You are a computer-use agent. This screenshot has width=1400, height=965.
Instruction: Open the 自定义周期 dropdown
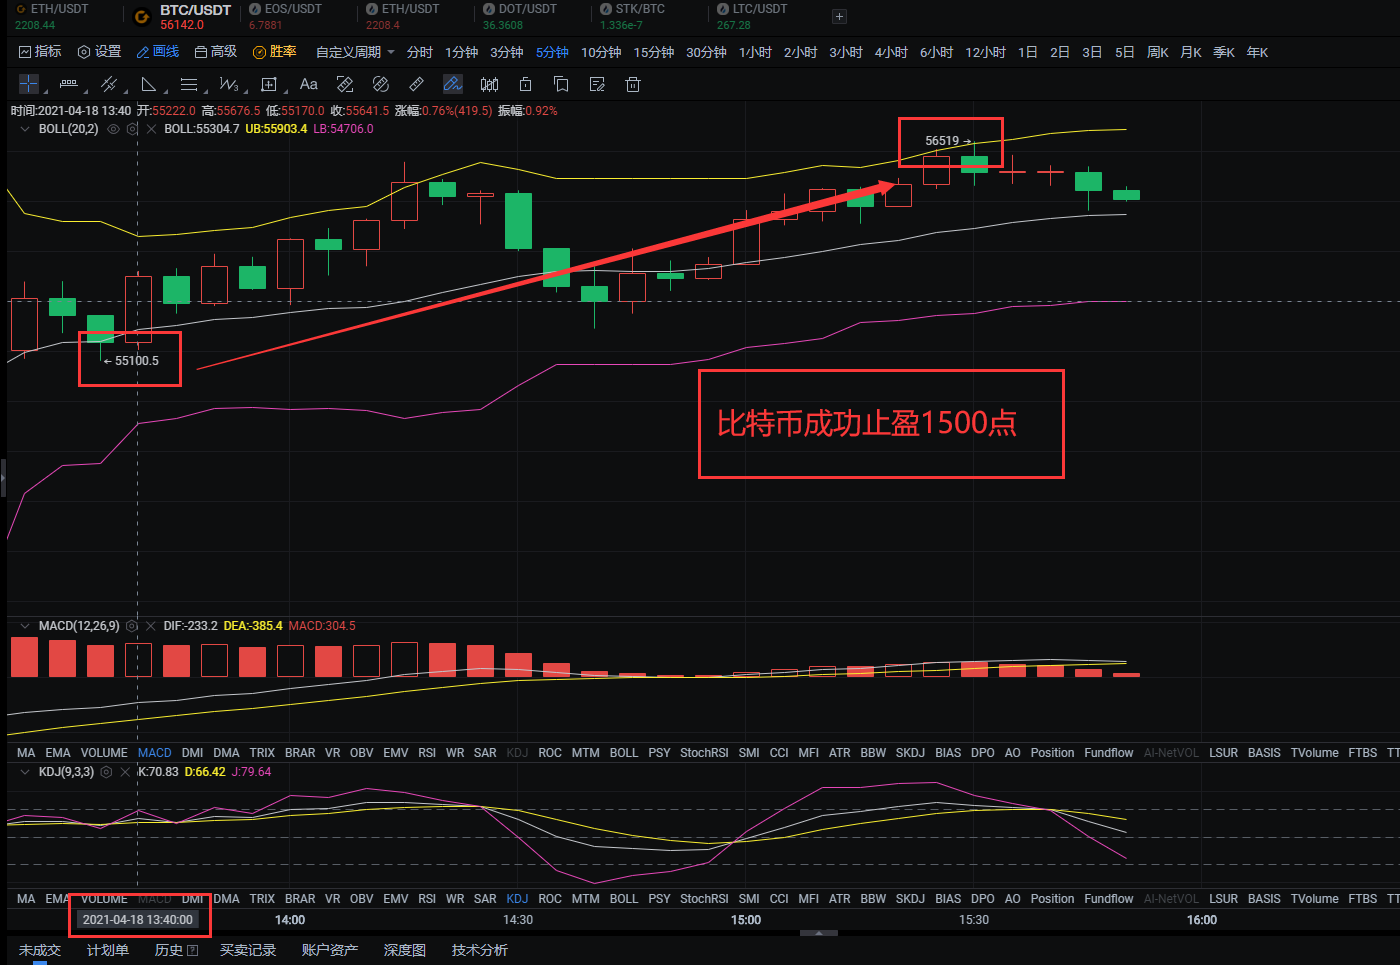(355, 52)
